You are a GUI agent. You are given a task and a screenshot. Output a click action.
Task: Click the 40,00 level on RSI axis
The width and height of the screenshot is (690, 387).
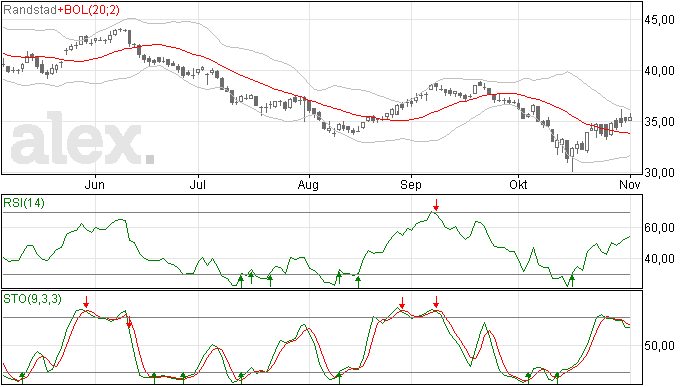tap(659, 259)
